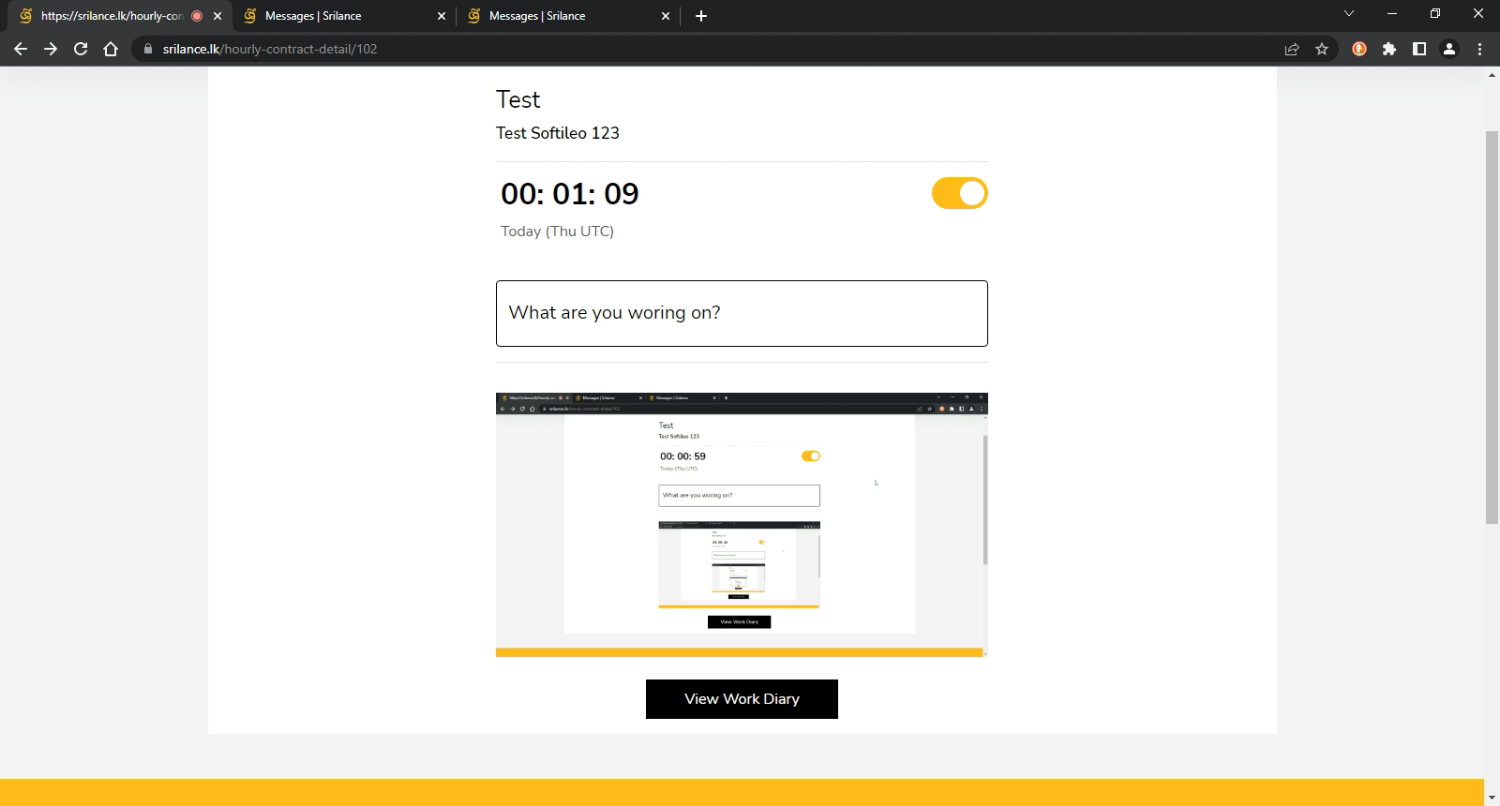The width and height of the screenshot is (1500, 806).
Task: Open the user profile icon
Action: click(x=1449, y=49)
